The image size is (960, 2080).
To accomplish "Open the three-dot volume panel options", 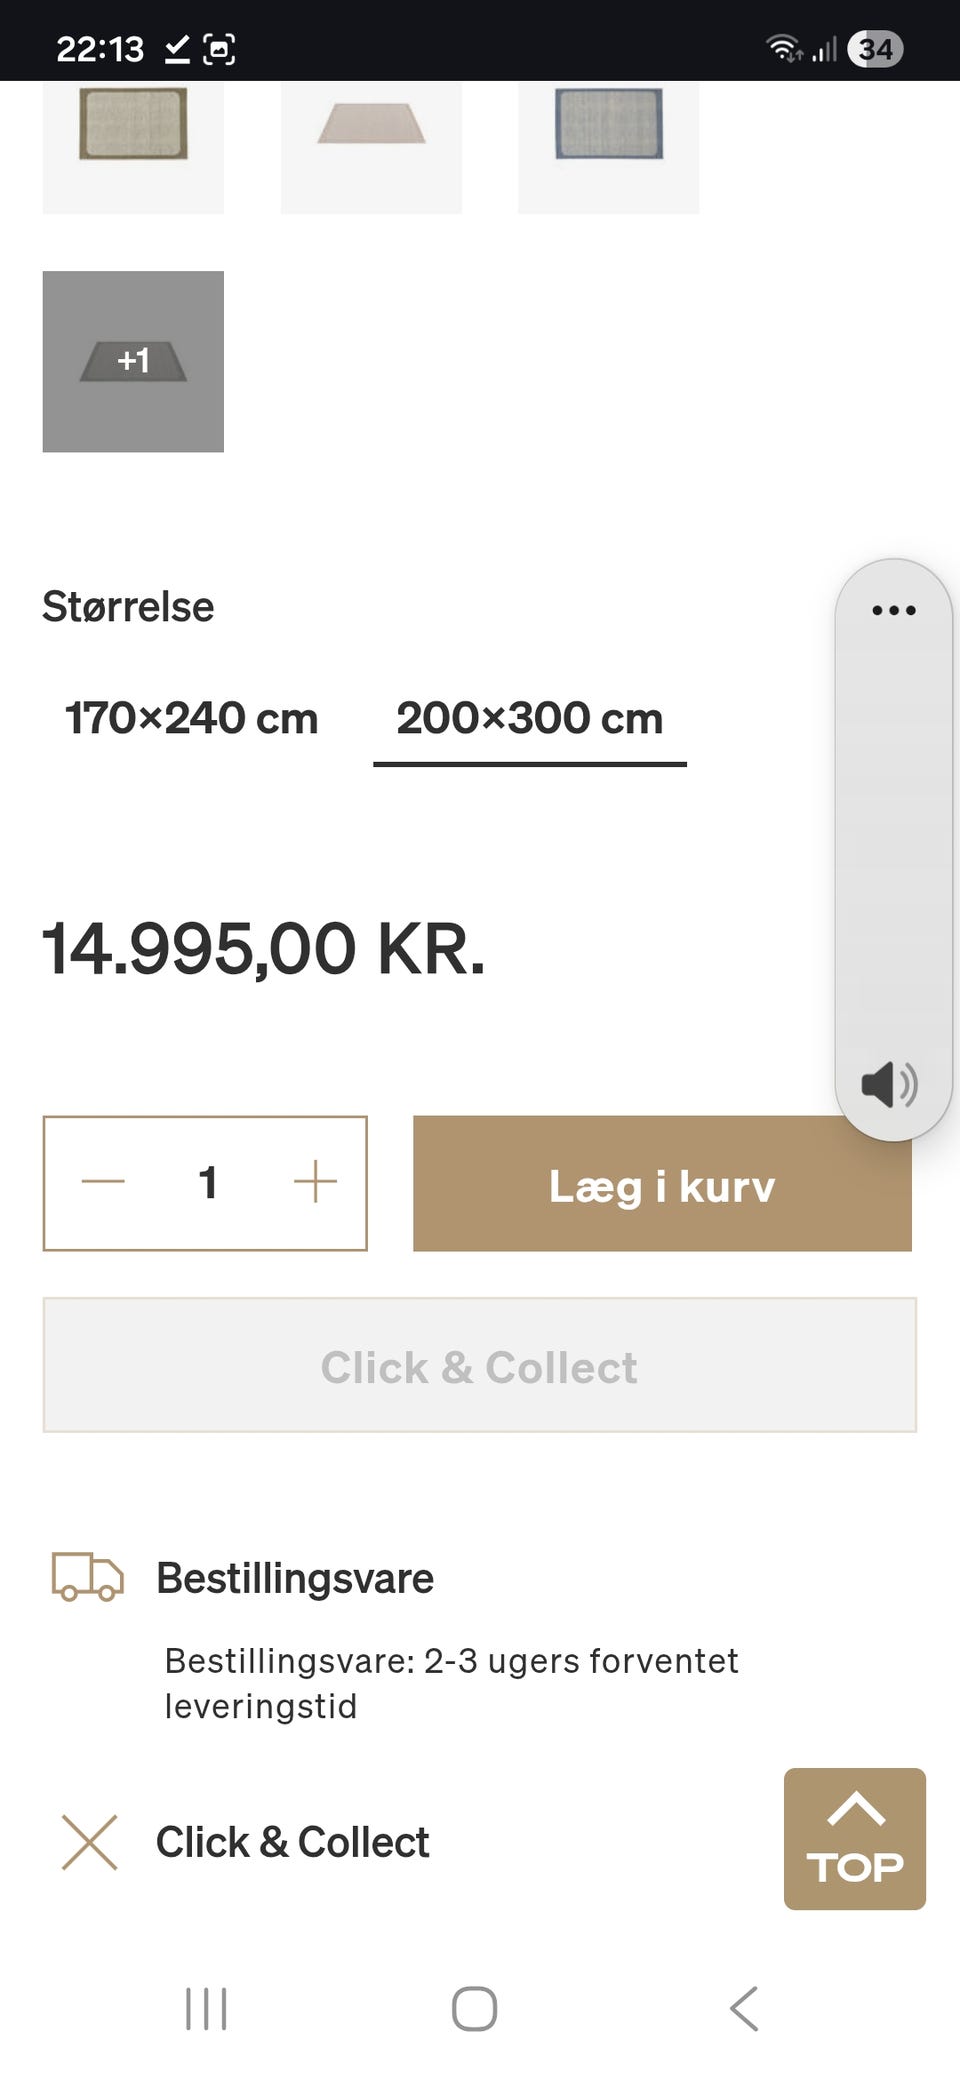I will tap(893, 610).
